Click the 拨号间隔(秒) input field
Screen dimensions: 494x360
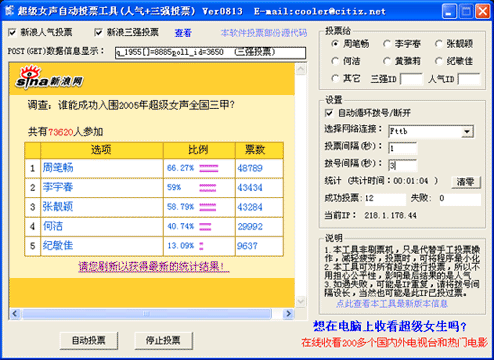(x=403, y=165)
